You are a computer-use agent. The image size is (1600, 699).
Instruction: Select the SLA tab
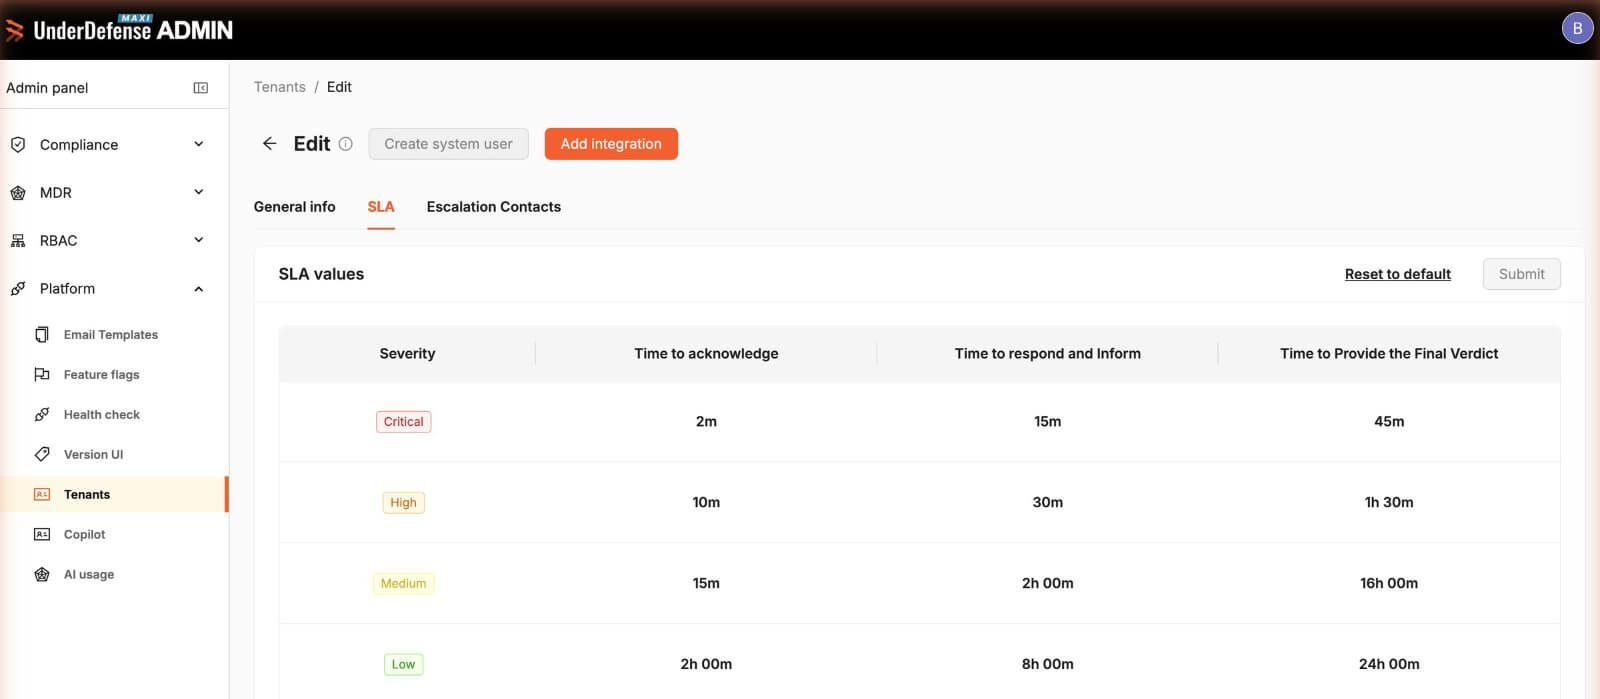pyautogui.click(x=381, y=207)
